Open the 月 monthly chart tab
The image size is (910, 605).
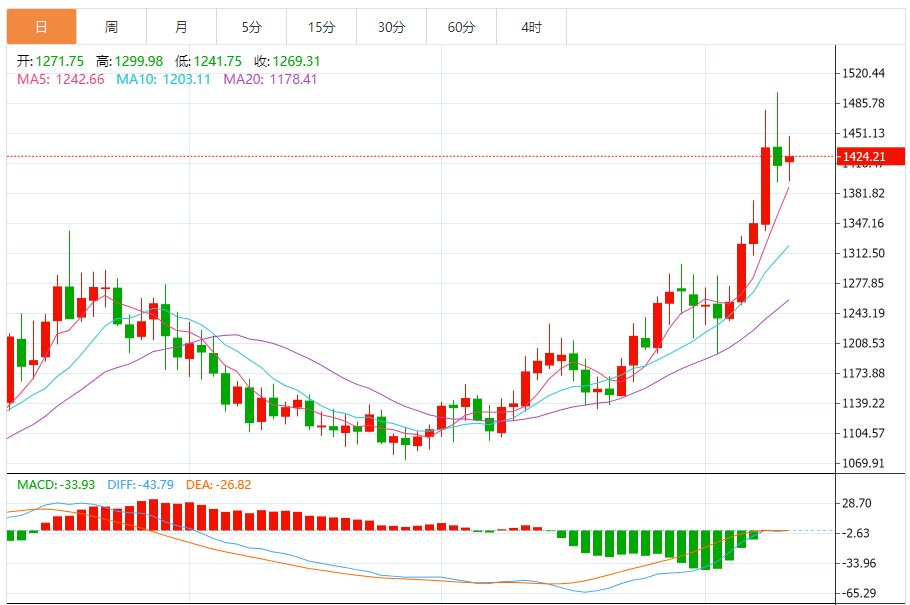tap(181, 27)
